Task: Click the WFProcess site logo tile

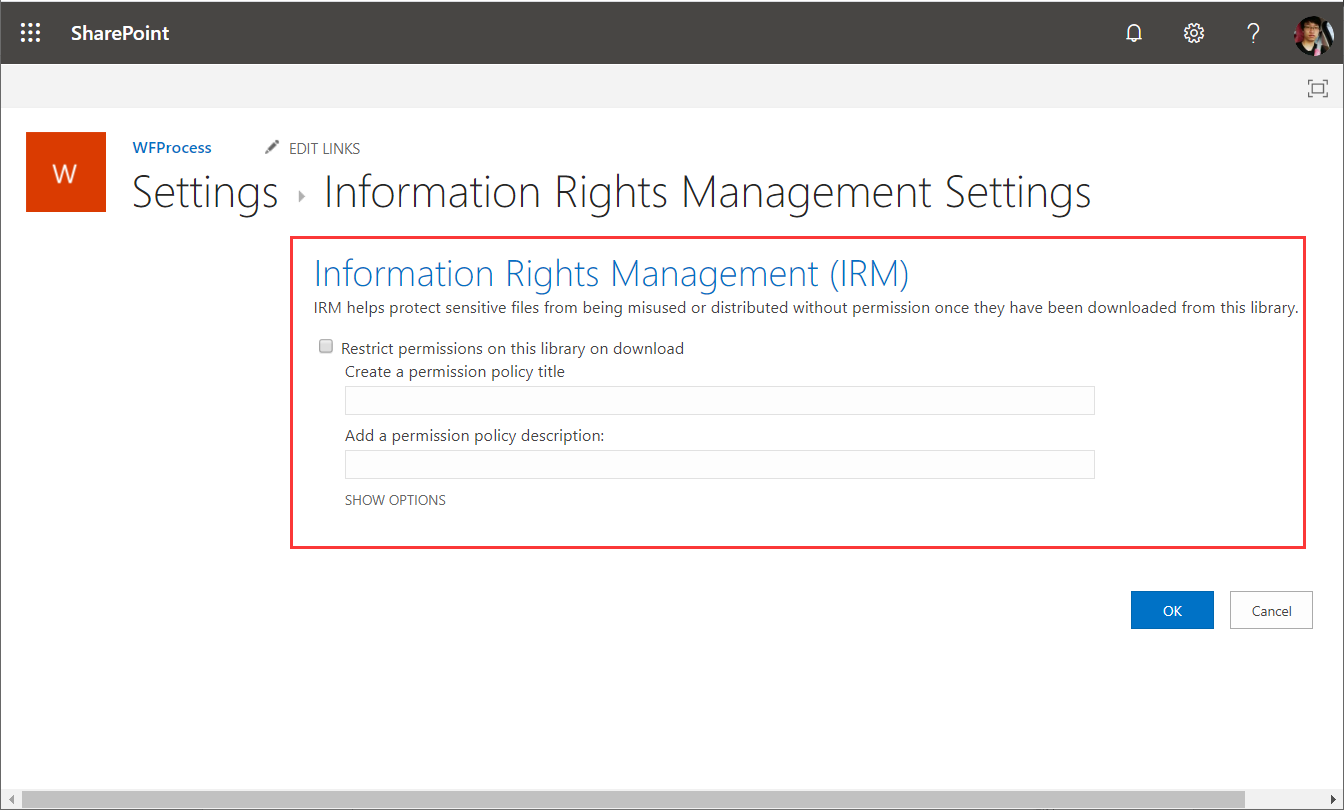Action: tap(65, 172)
